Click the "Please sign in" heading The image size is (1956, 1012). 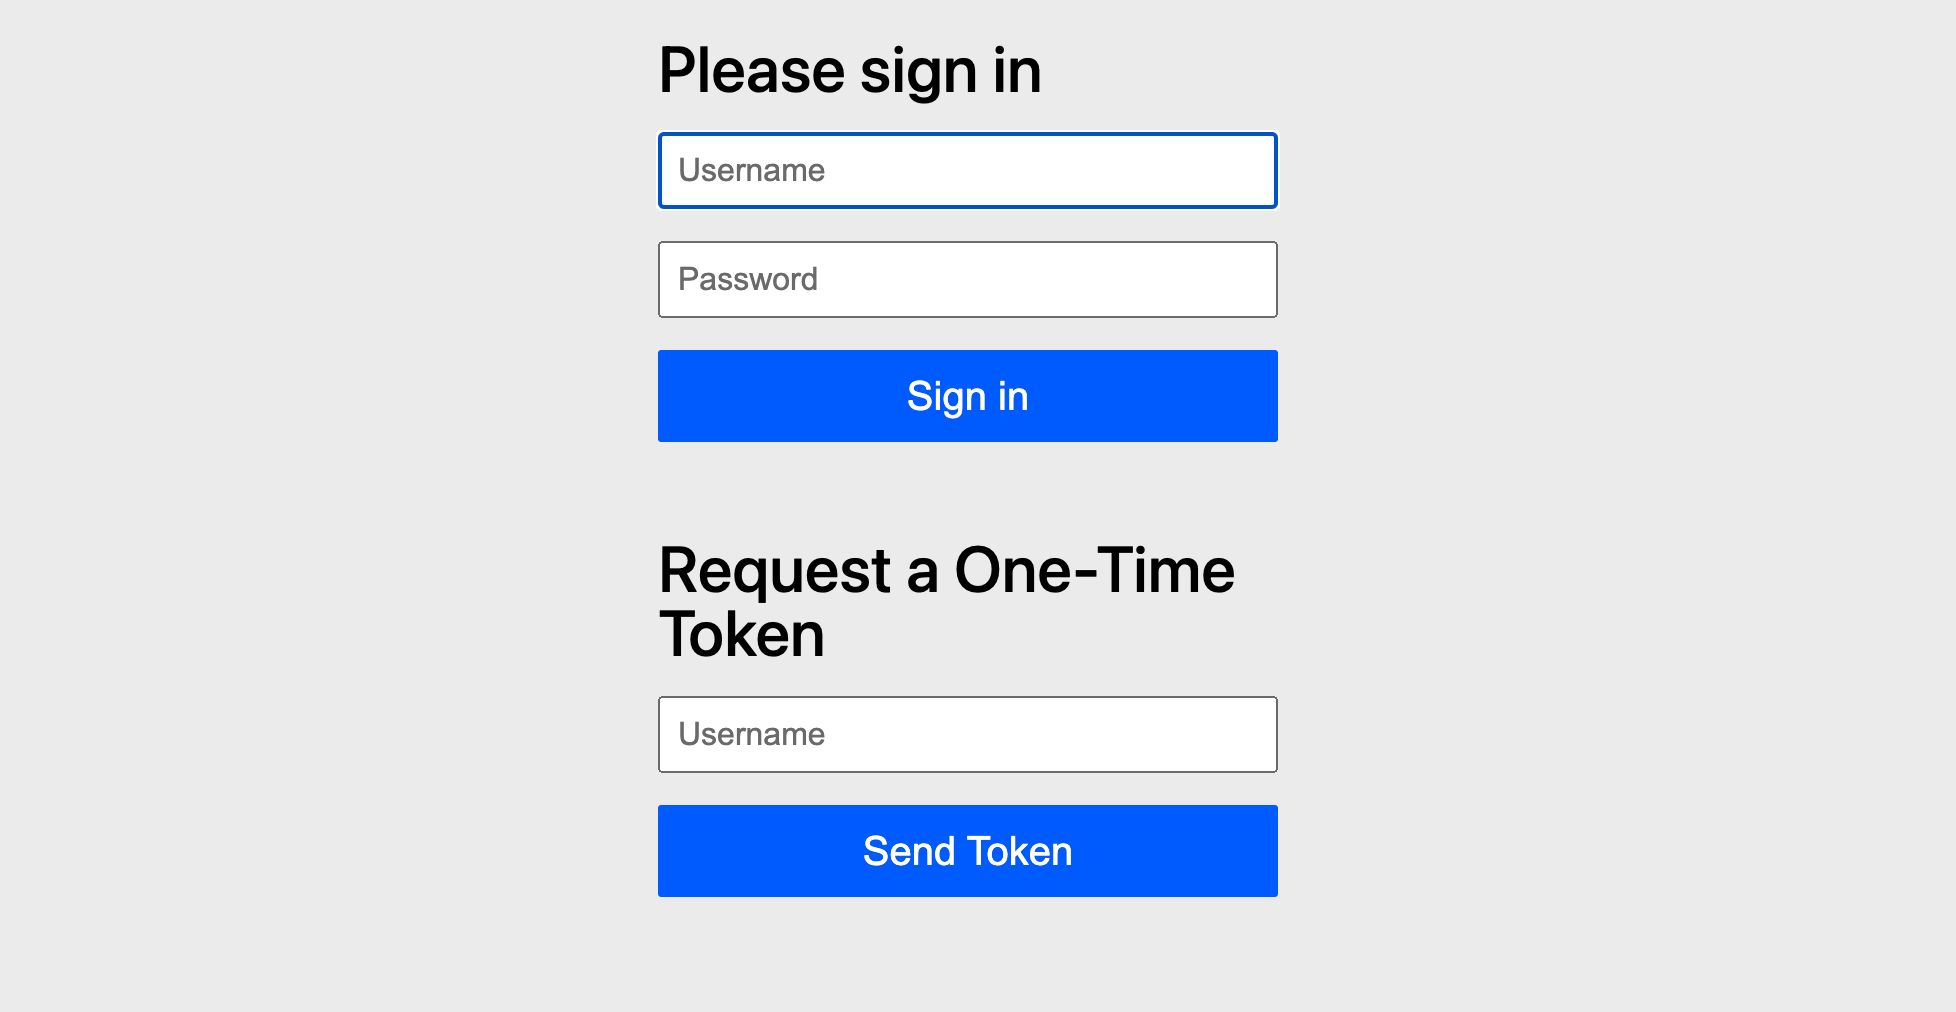pos(850,71)
